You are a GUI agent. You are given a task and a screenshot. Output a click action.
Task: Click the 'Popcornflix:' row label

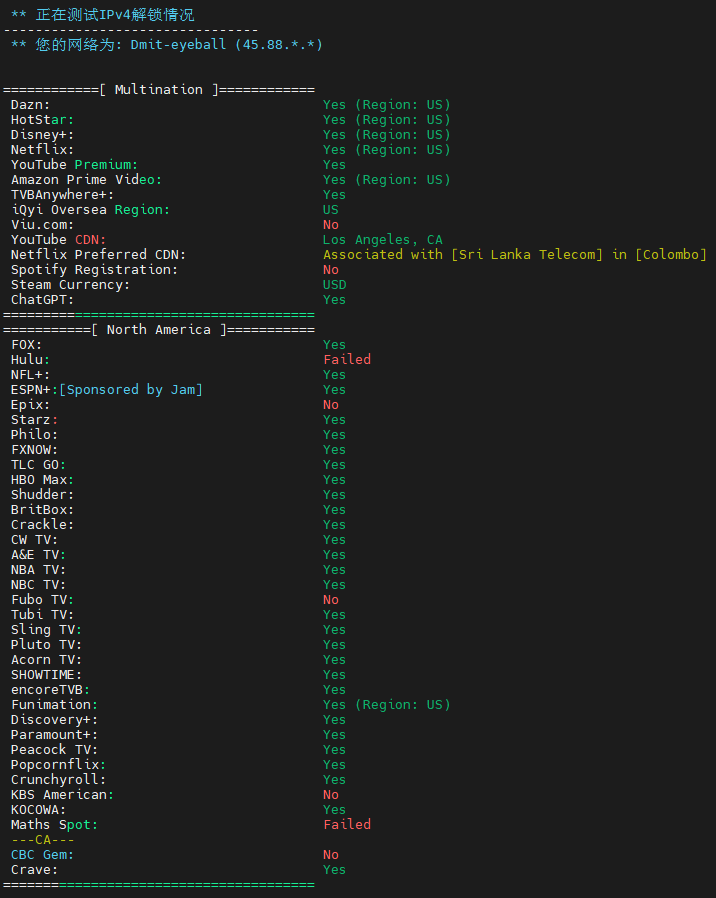(58, 765)
